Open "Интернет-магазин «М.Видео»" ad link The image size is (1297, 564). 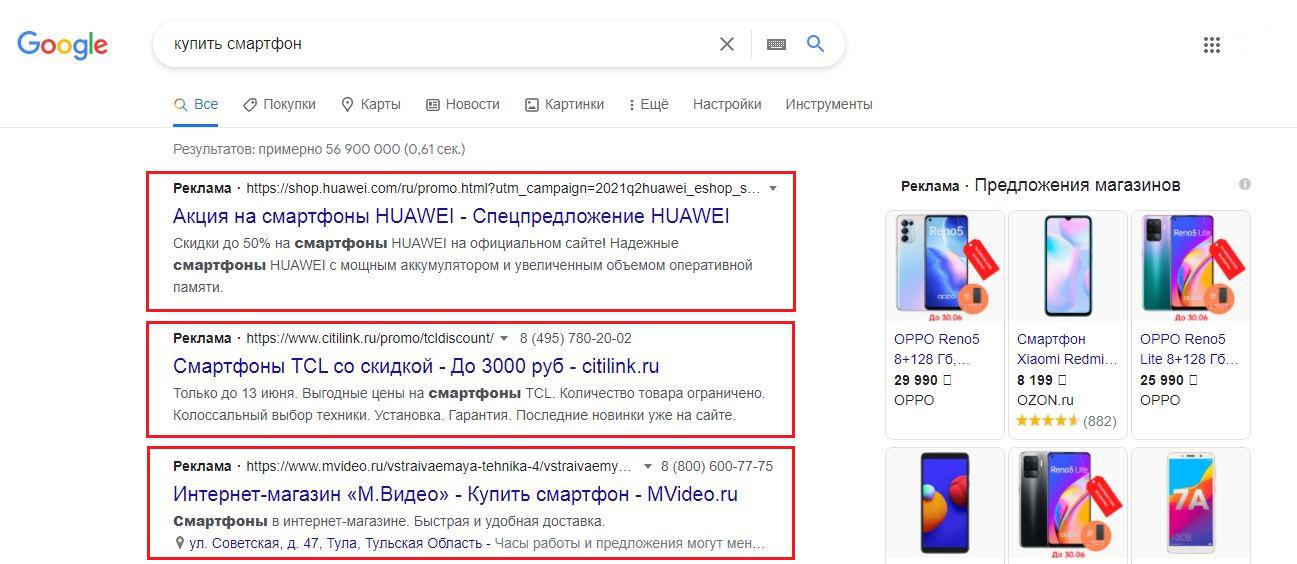pos(455,494)
